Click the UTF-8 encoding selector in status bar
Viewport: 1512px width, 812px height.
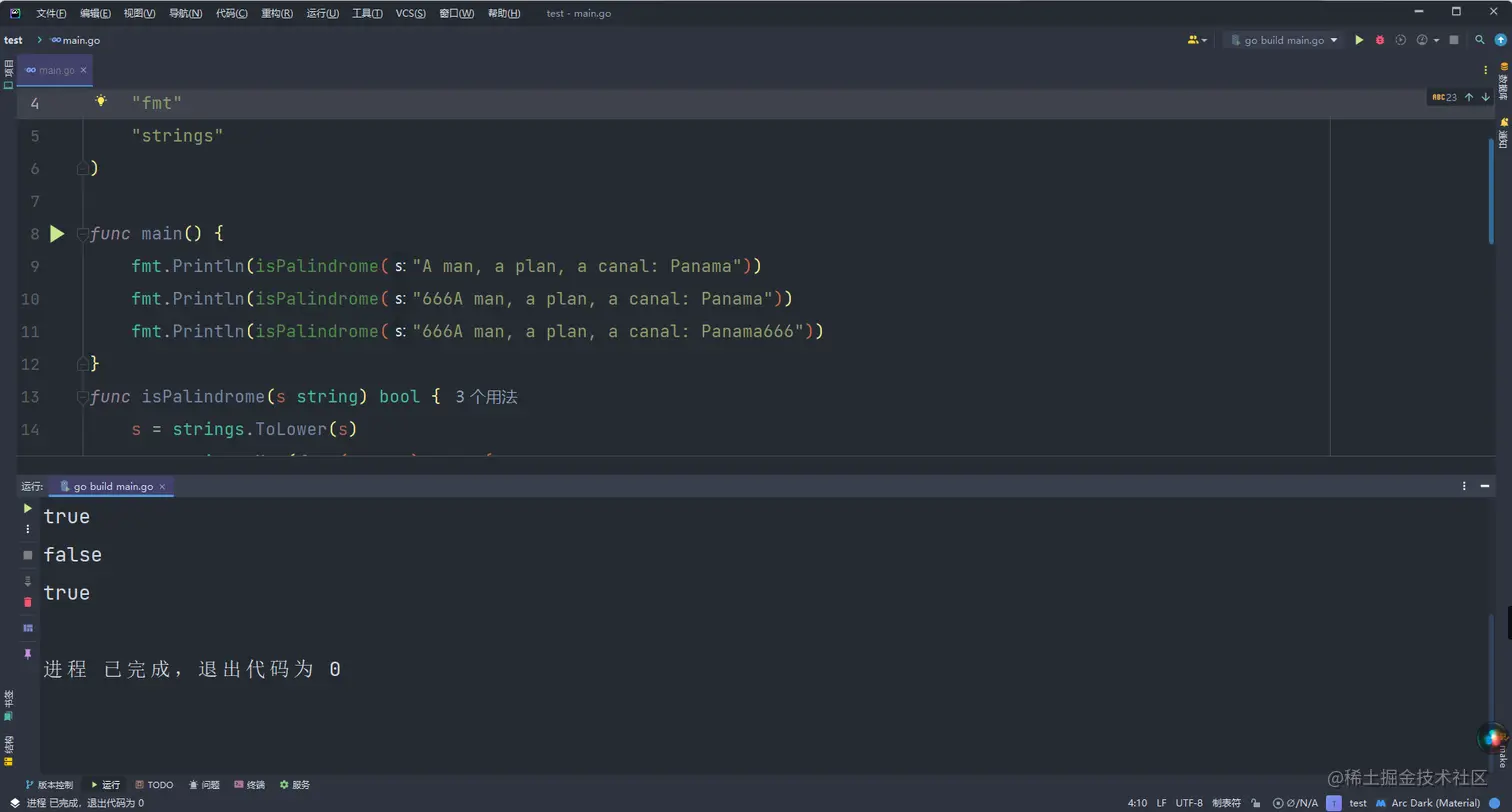point(1189,803)
